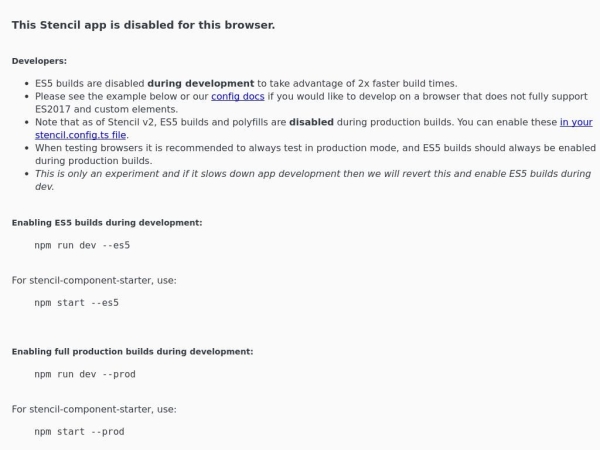Click the Enabling full production builds heading
The image size is (600, 450).
(x=132, y=352)
